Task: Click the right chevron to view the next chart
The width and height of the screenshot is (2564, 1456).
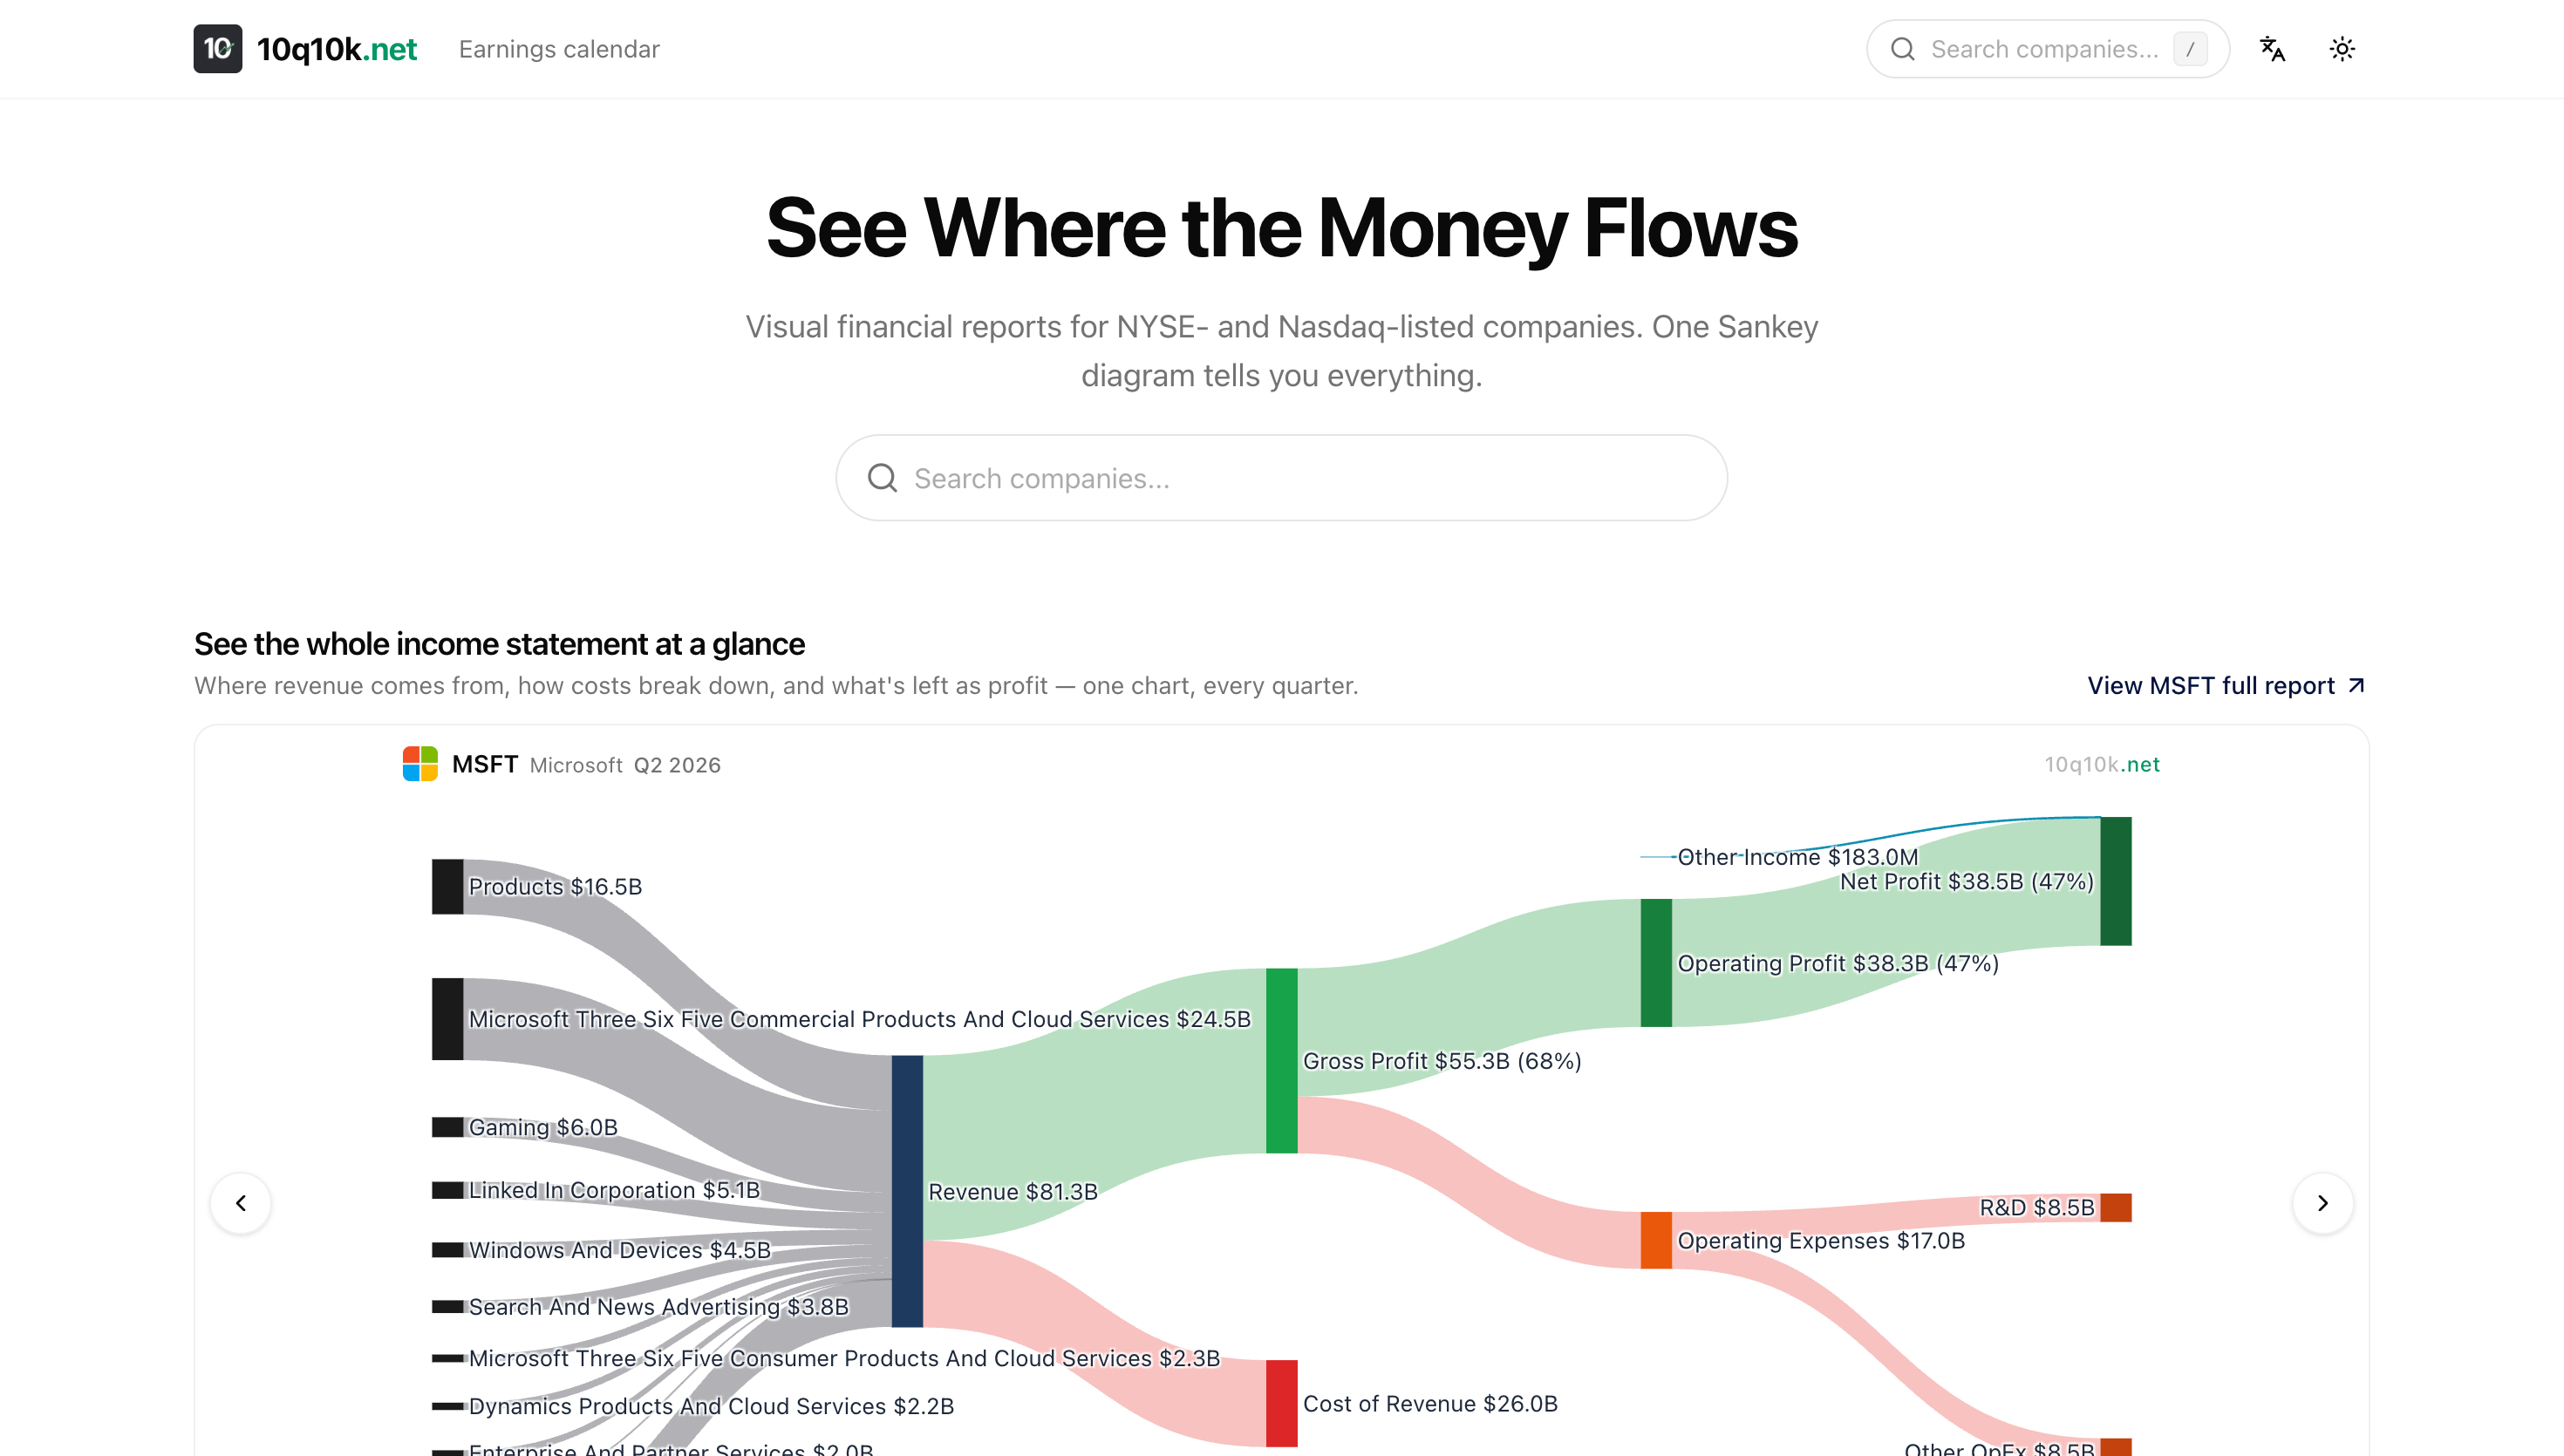Action: (x=2323, y=1203)
